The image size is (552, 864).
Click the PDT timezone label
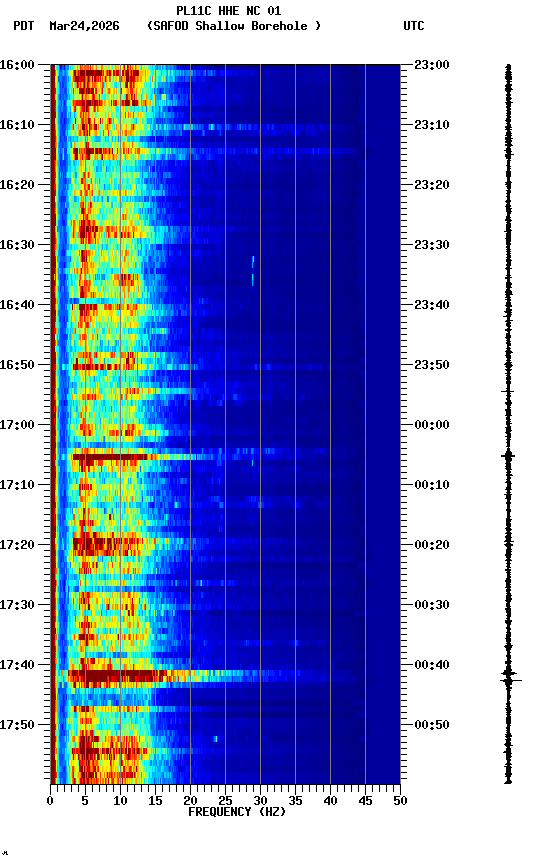tap(24, 26)
